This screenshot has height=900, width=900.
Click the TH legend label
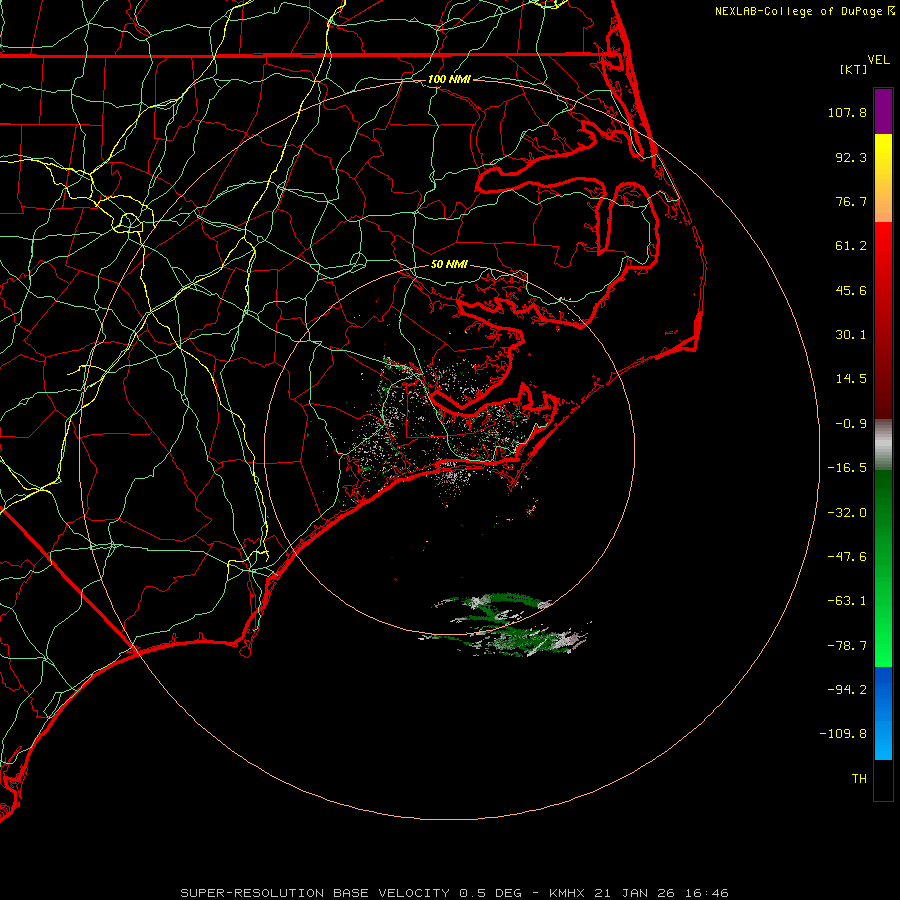[x=859, y=779]
